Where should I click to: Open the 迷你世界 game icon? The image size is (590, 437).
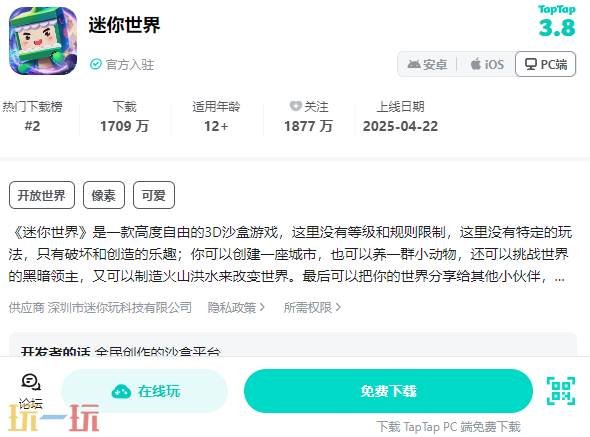coord(43,41)
